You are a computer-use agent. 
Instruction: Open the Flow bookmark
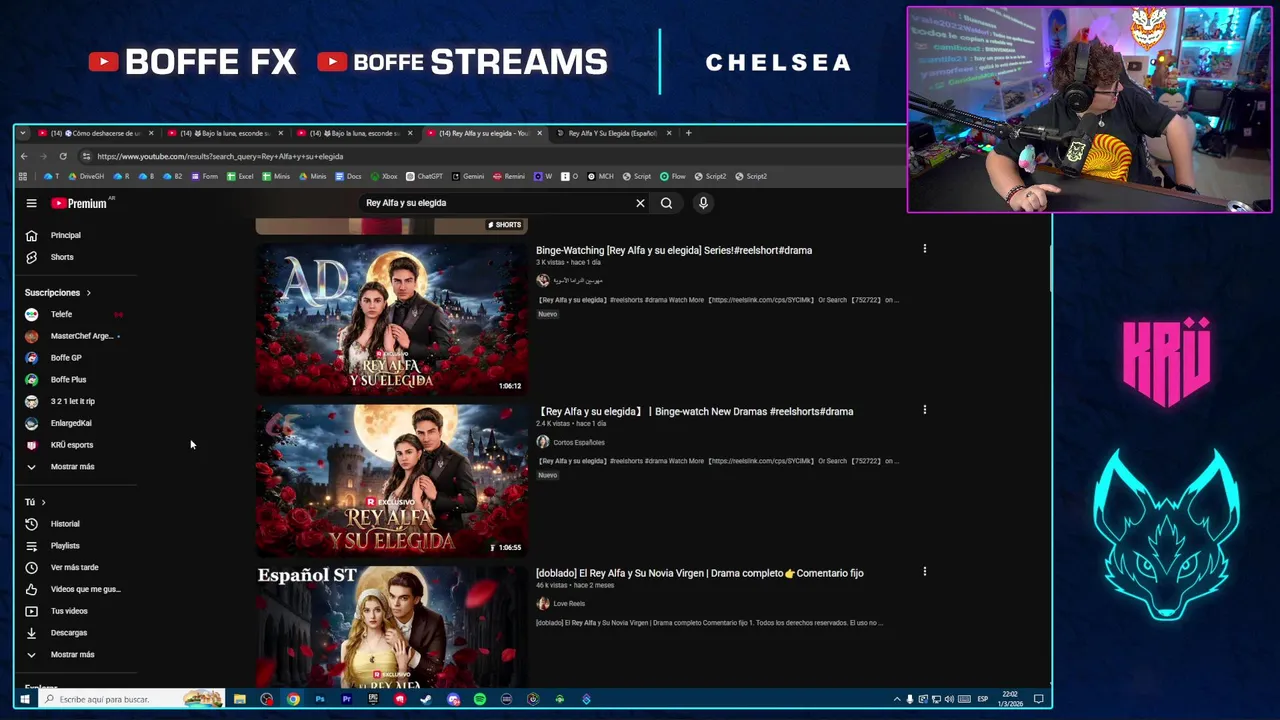(x=673, y=176)
